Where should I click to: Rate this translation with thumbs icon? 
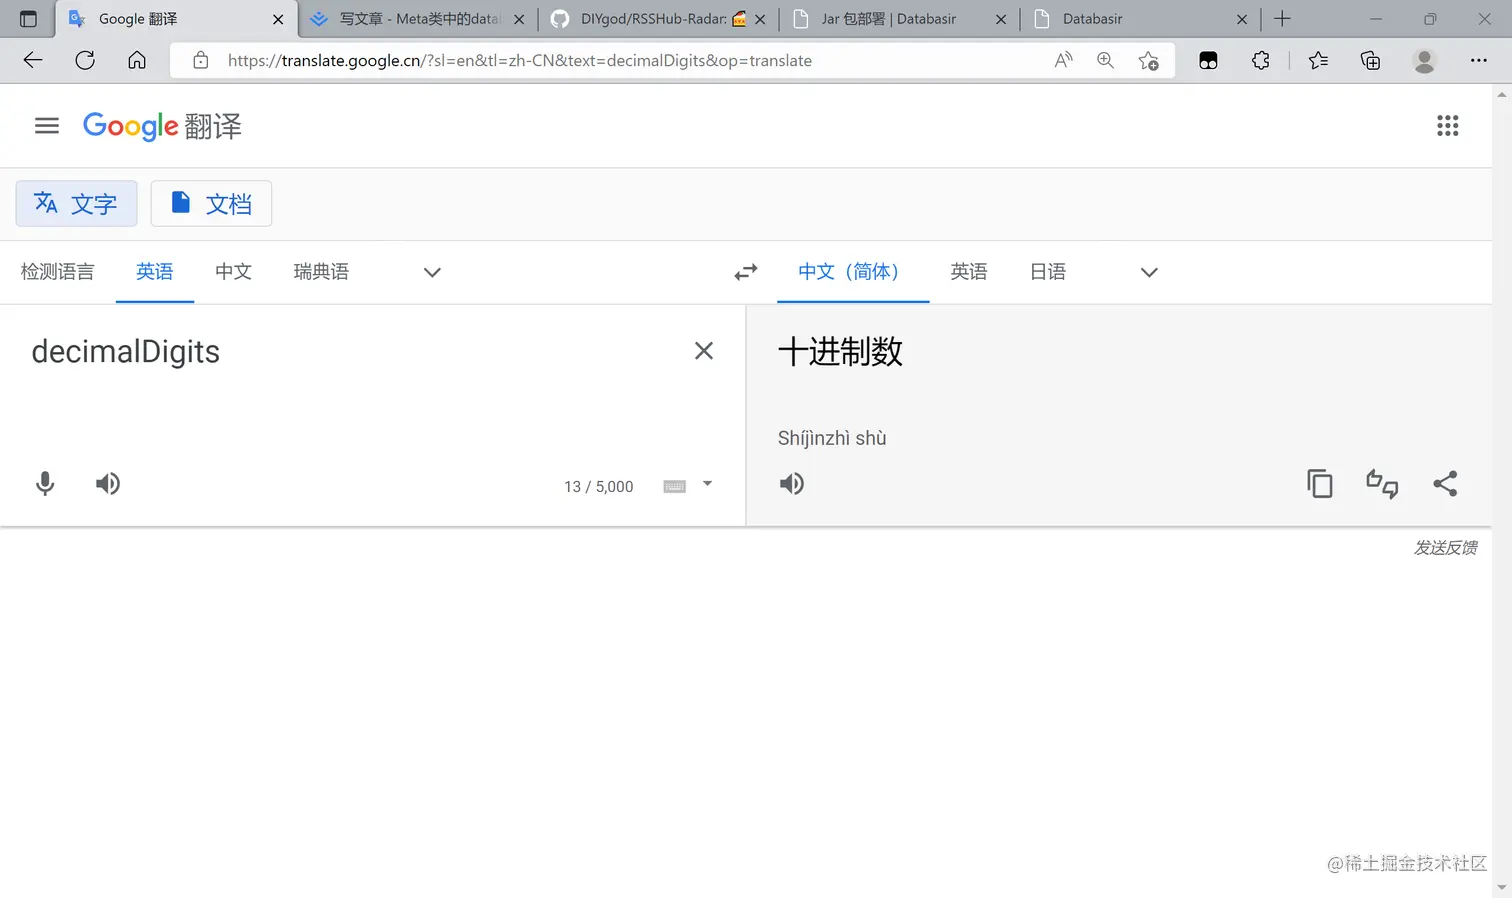(1382, 484)
